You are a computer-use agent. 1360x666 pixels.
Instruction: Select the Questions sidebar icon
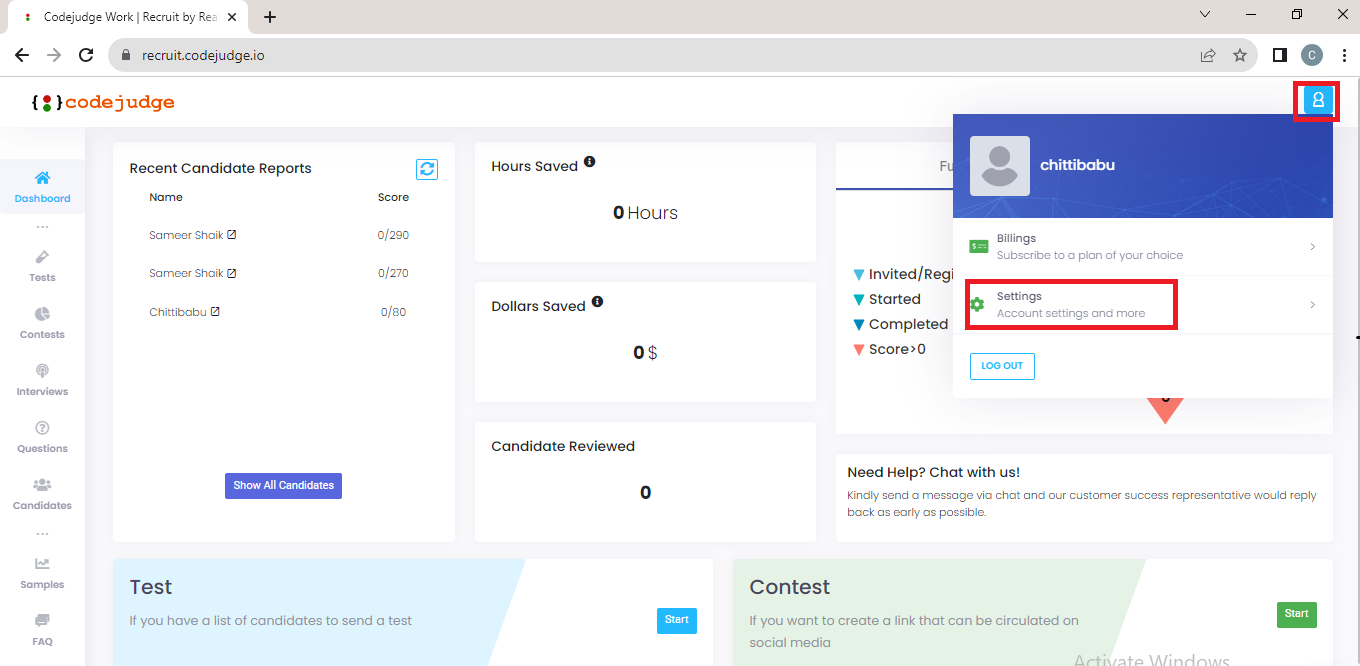(x=42, y=434)
